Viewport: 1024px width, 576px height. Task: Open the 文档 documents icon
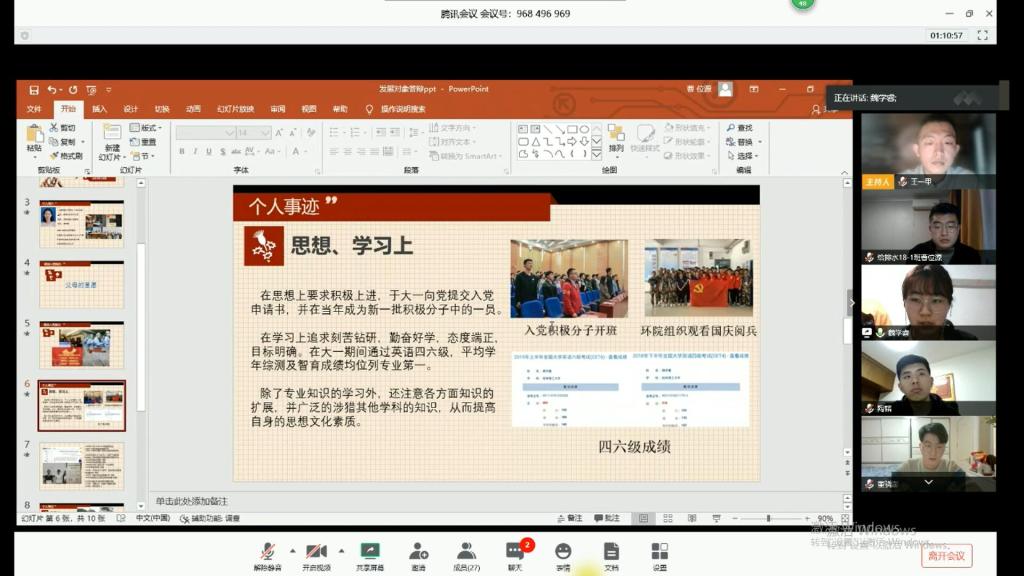coord(611,552)
